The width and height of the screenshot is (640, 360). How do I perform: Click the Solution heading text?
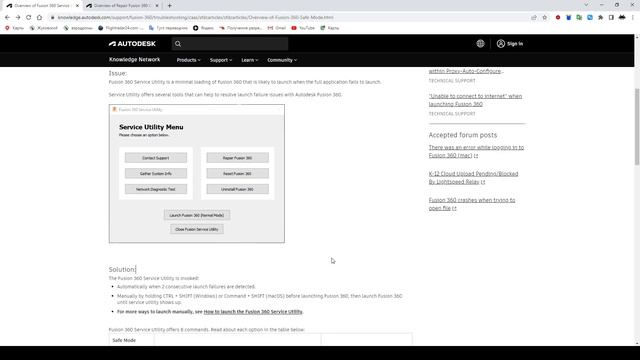122,269
